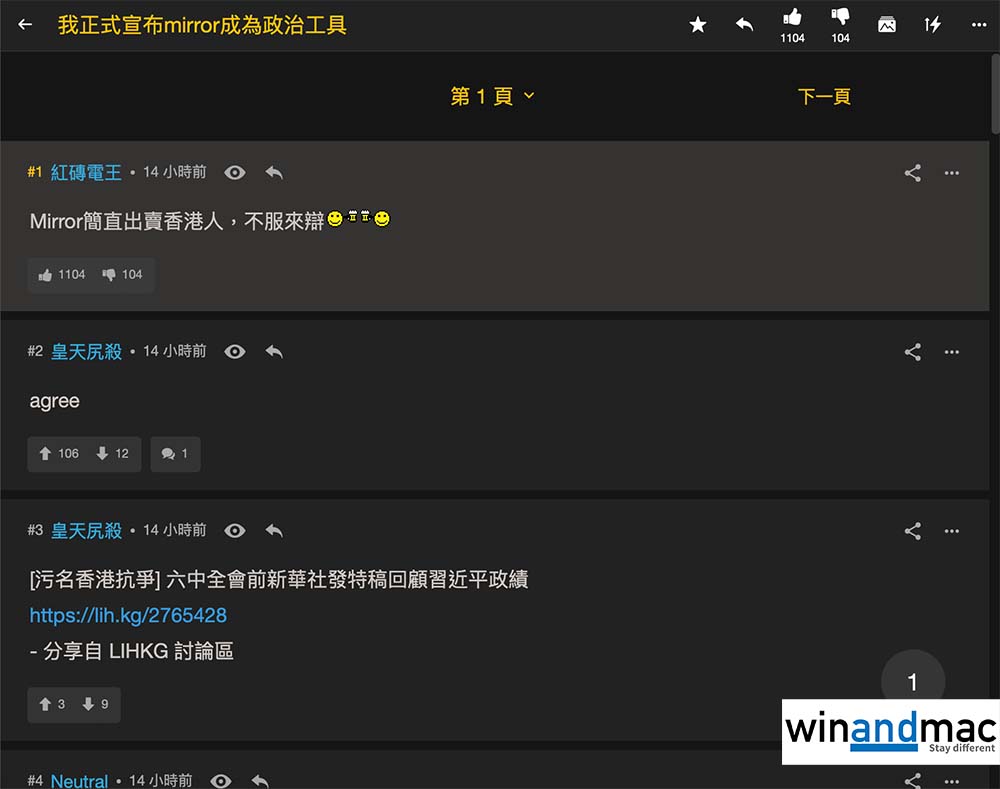Image resolution: width=1000 pixels, height=789 pixels.
Task: Click the page scrollbar thumb
Action: click(995, 94)
